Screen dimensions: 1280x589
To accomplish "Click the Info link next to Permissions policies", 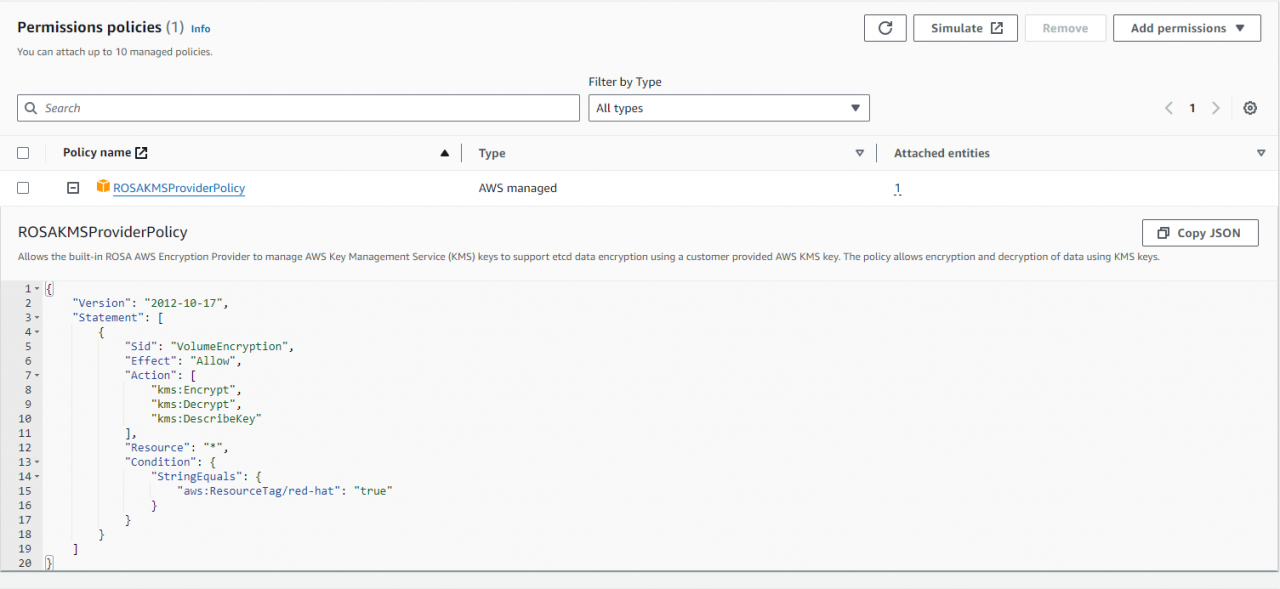I will (x=200, y=28).
